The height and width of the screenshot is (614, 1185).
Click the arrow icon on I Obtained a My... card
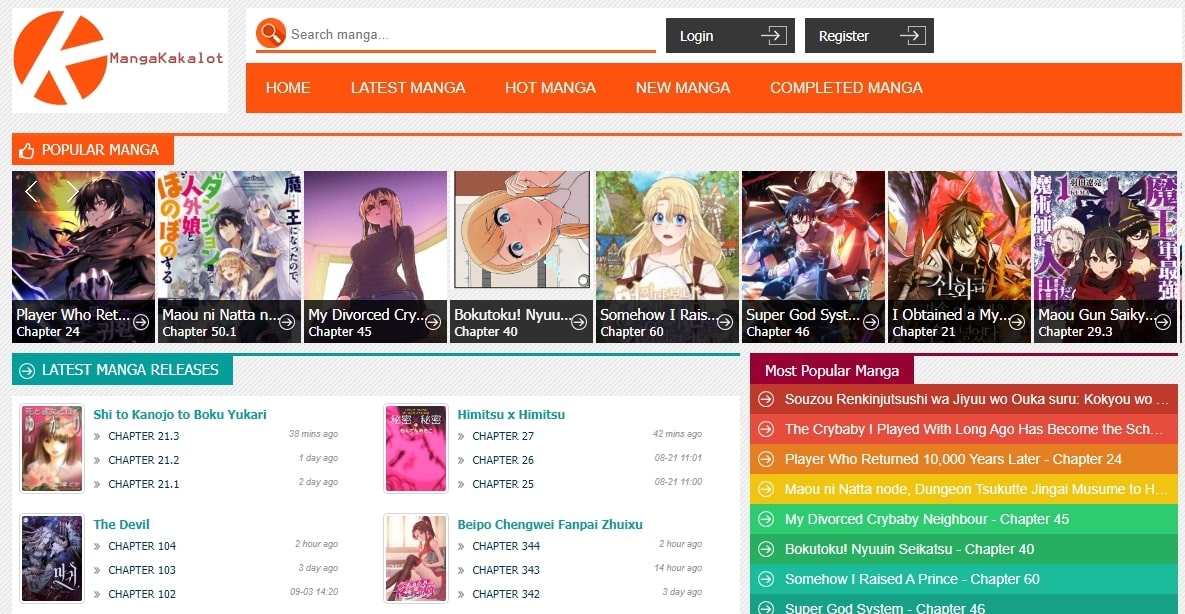click(x=1016, y=322)
